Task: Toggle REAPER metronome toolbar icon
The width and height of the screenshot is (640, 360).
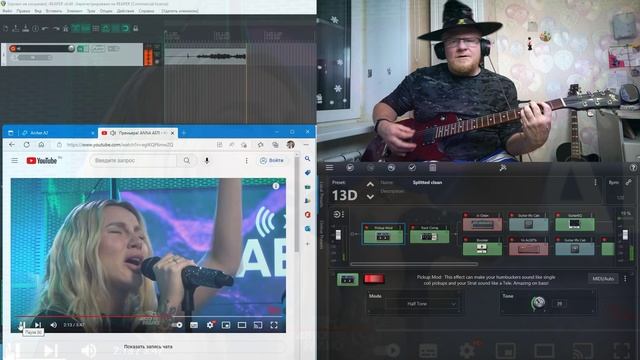Action: (x=65, y=28)
